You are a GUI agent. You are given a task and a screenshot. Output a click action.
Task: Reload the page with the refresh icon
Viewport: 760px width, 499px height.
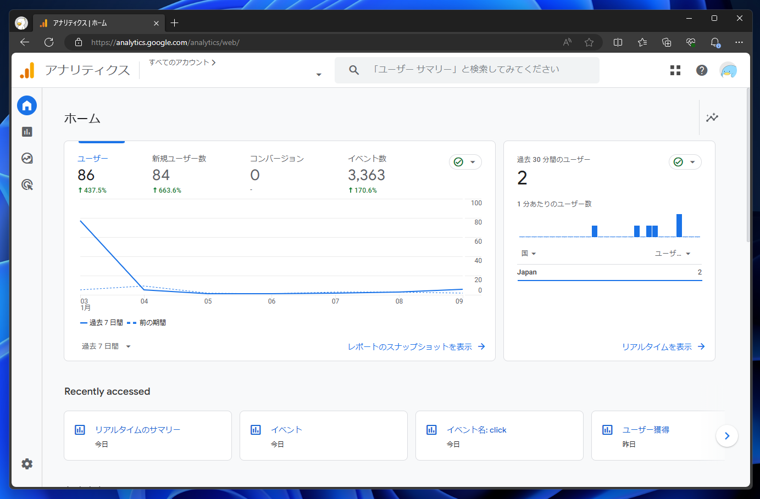click(49, 42)
